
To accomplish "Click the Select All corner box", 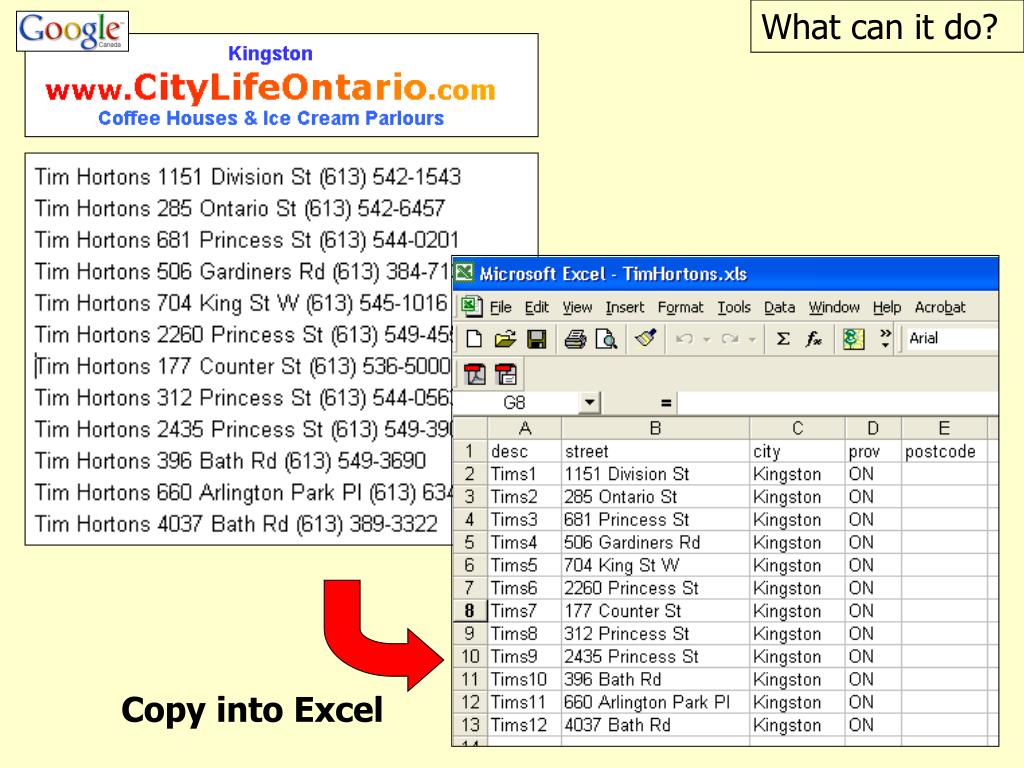I will pyautogui.click(x=470, y=428).
